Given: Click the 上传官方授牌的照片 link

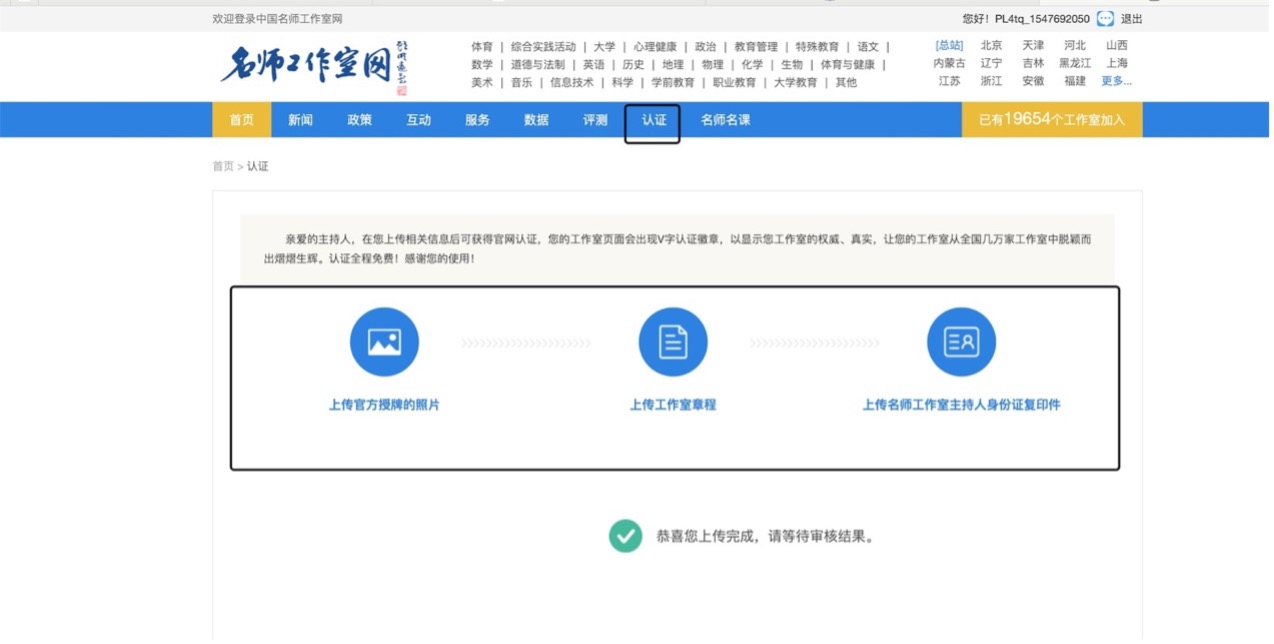Looking at the screenshot, I should [x=384, y=405].
